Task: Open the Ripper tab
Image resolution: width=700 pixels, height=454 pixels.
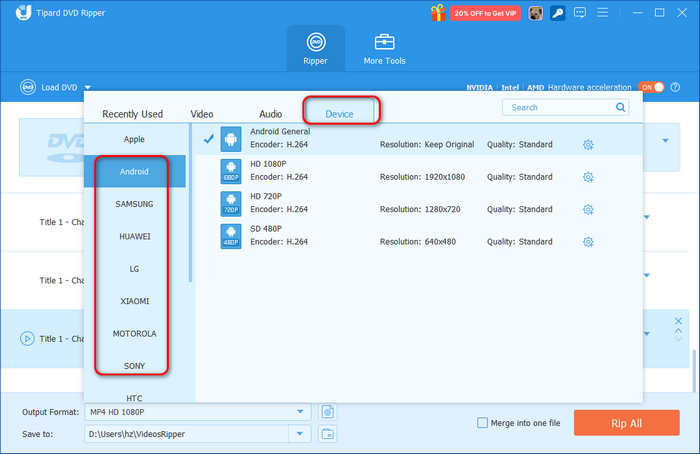Action: click(316, 49)
